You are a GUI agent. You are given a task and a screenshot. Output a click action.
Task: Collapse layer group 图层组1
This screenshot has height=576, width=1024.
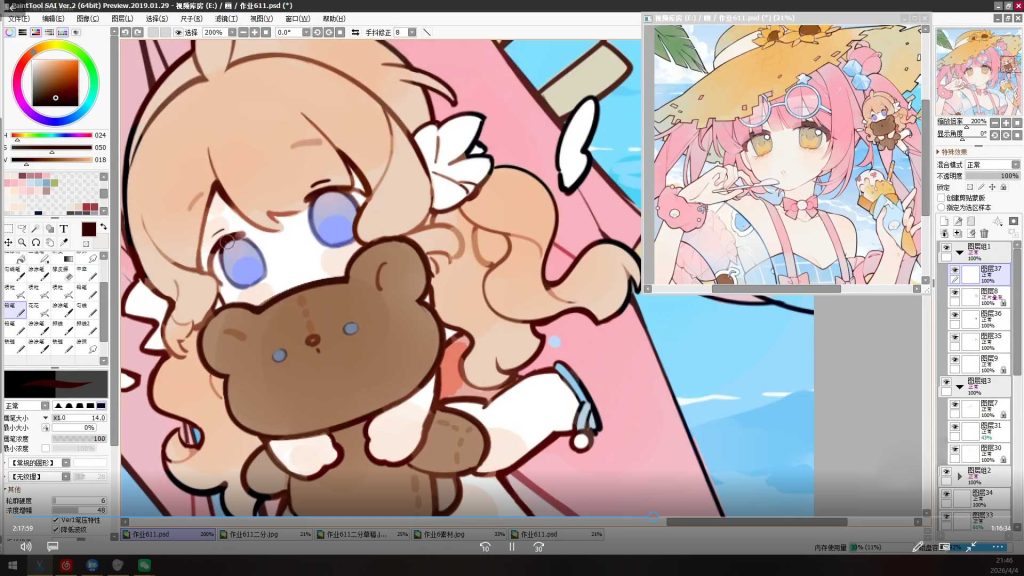point(959,251)
